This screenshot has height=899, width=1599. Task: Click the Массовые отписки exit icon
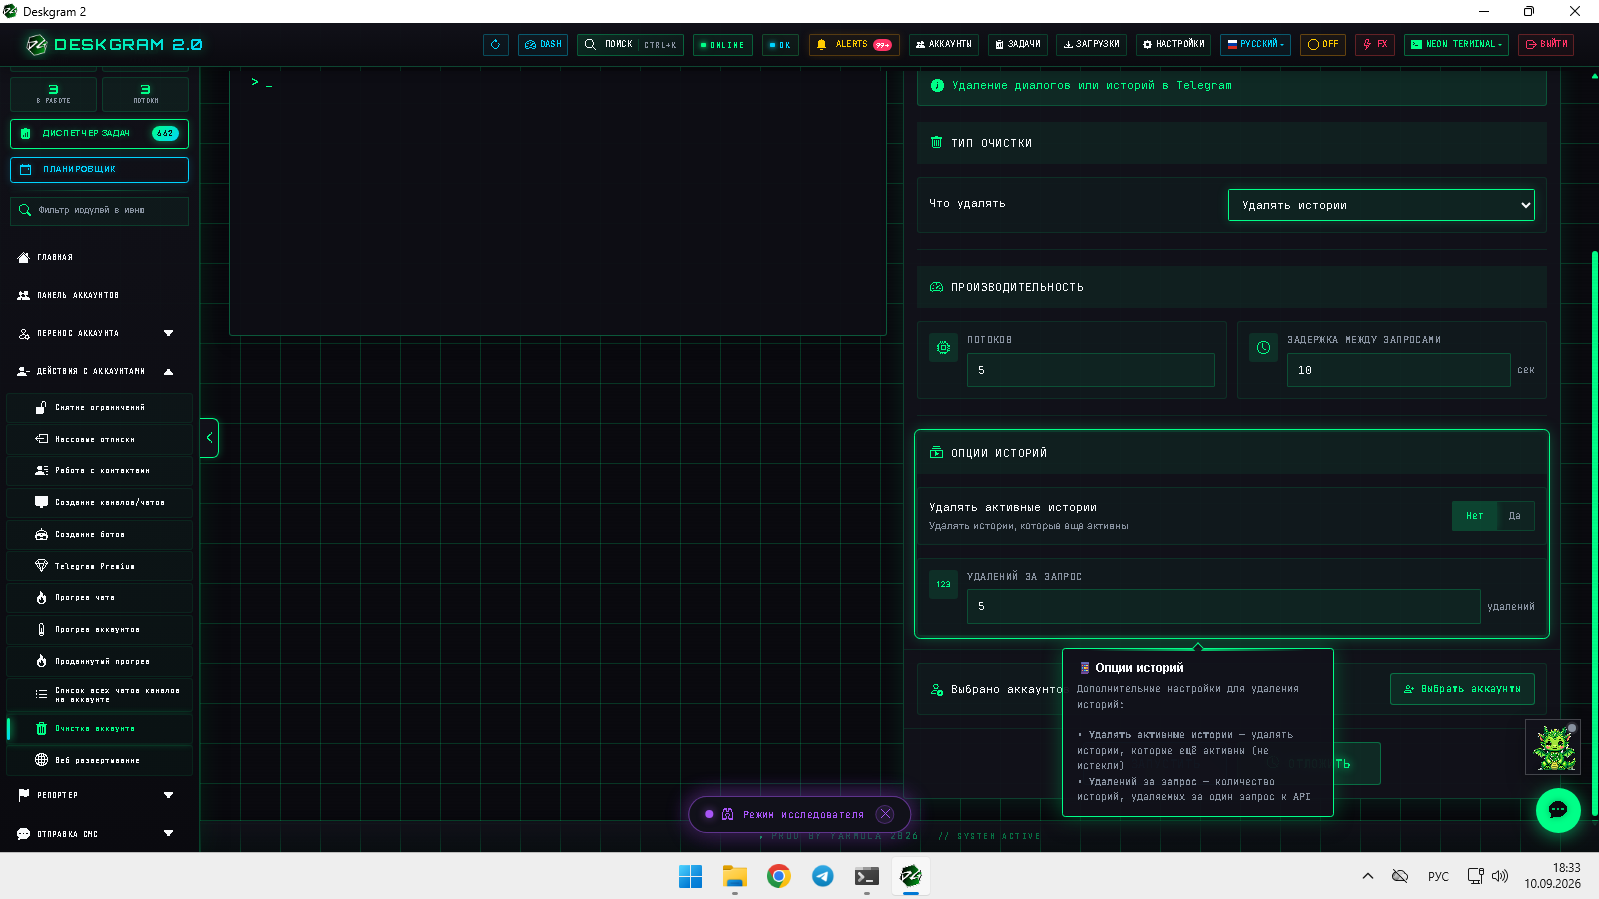41,439
